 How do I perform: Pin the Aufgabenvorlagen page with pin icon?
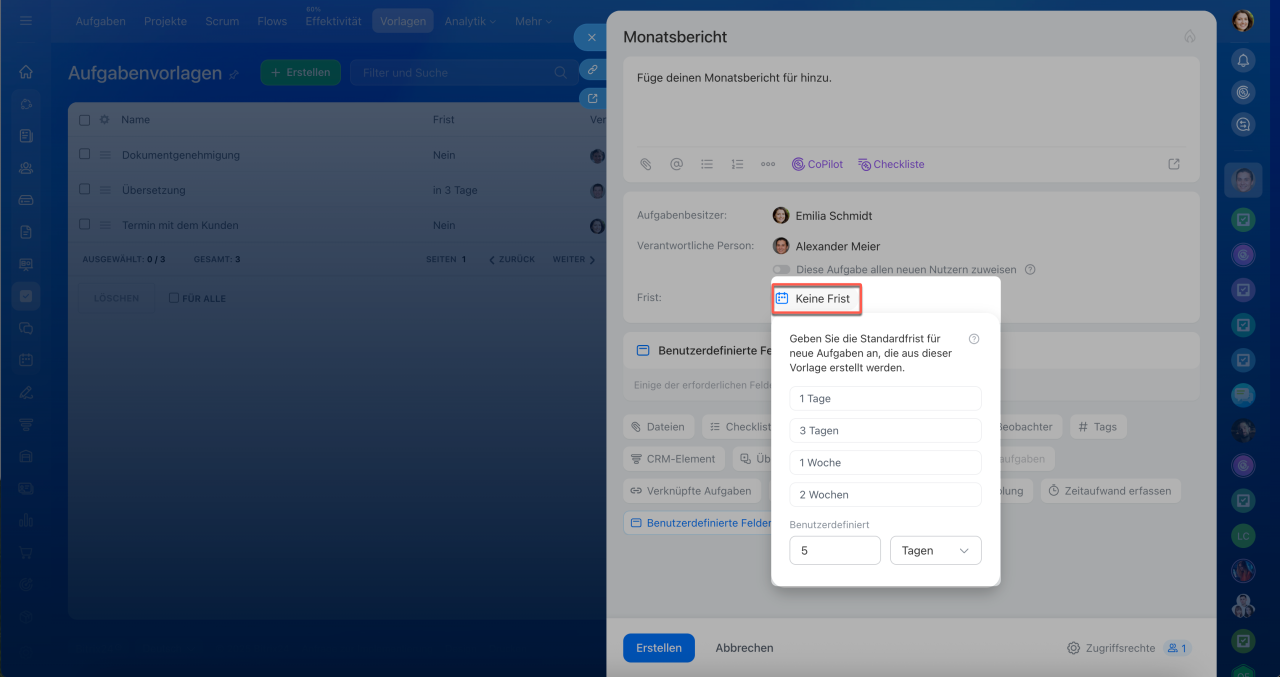pos(234,74)
